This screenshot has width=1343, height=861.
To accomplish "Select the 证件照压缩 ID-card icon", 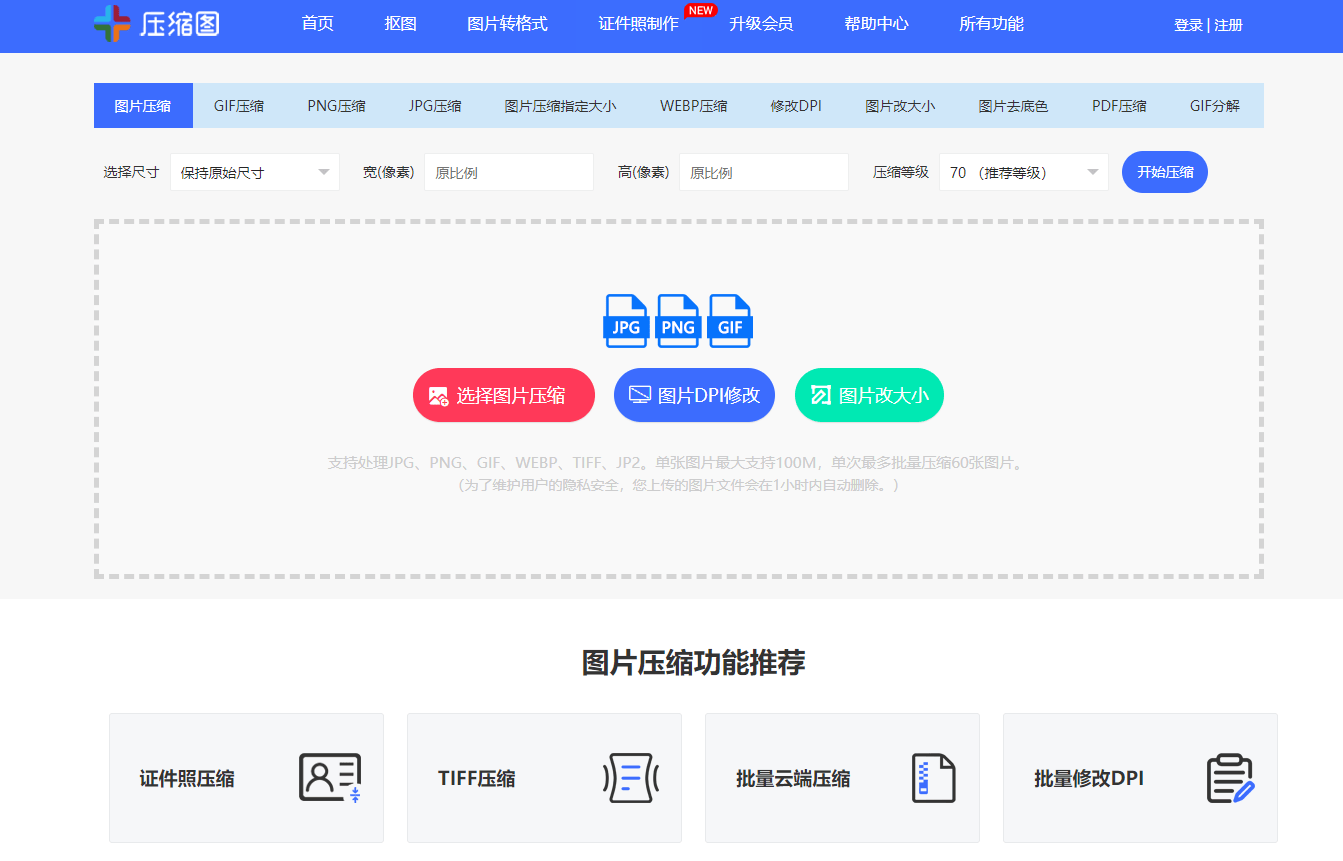I will click(330, 778).
